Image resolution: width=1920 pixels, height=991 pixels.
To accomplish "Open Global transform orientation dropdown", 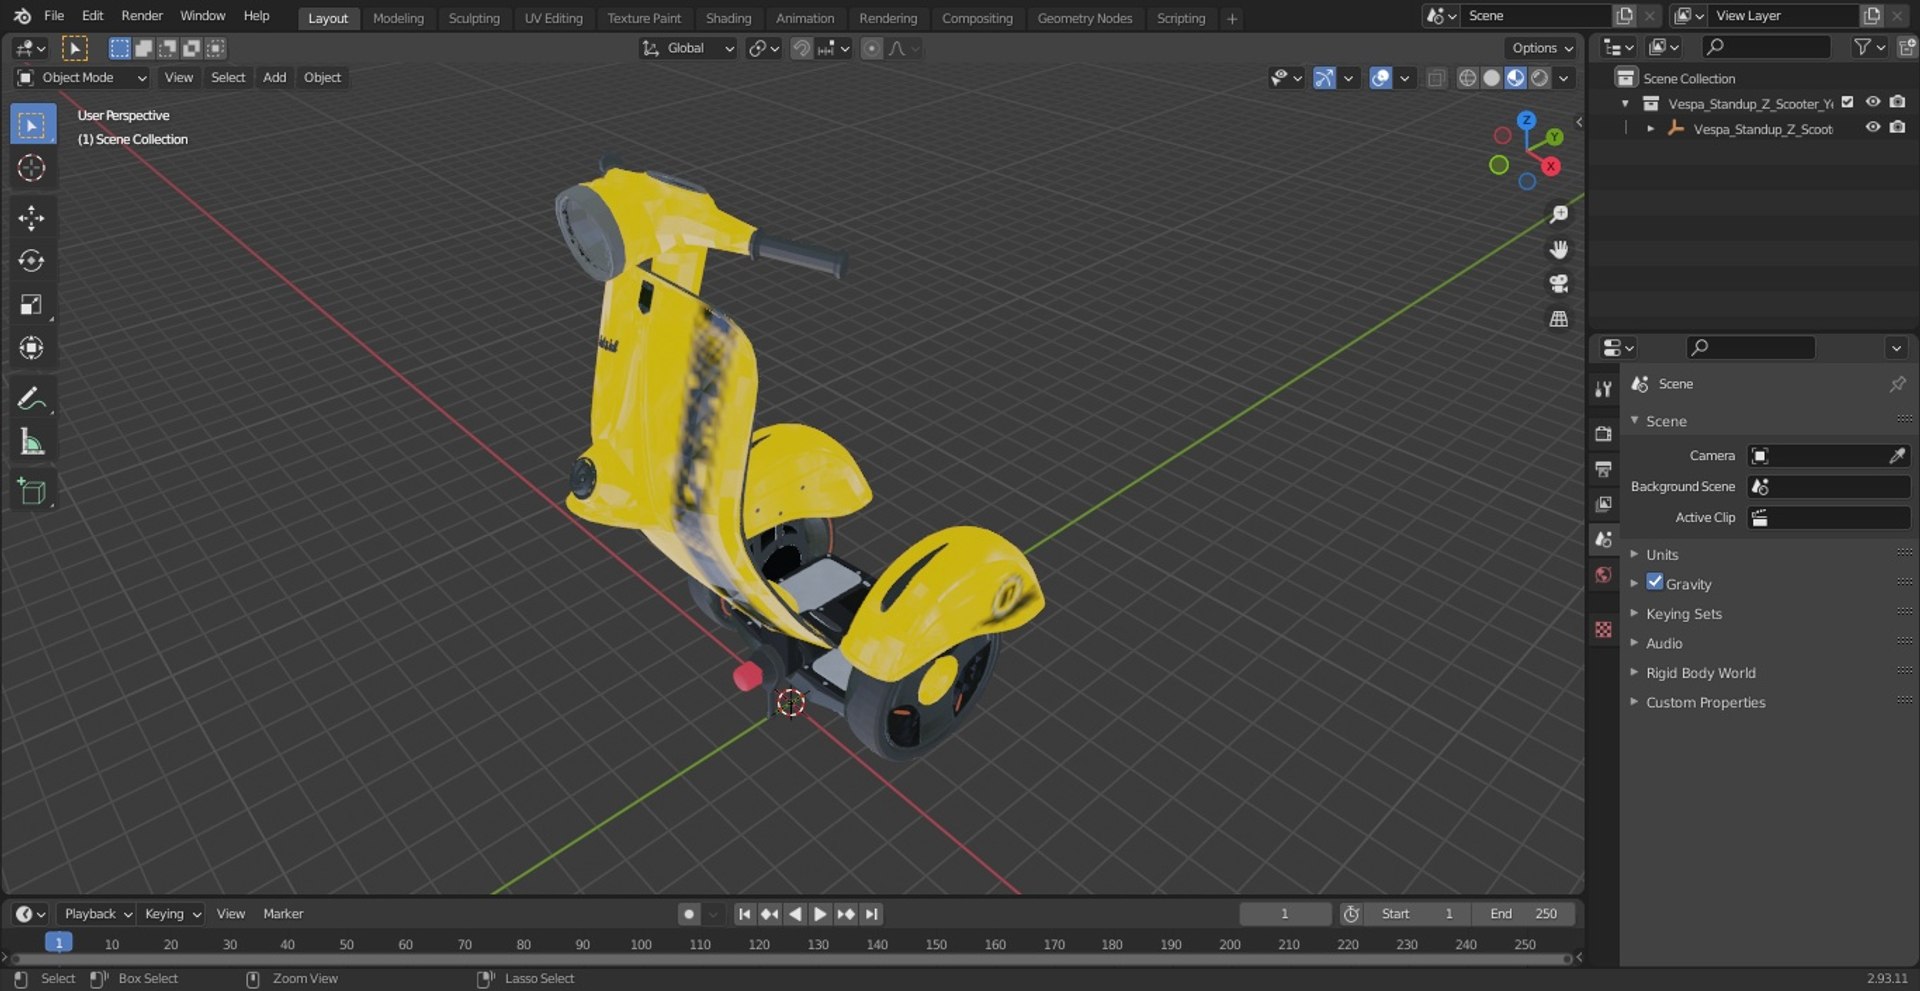I will [x=688, y=48].
